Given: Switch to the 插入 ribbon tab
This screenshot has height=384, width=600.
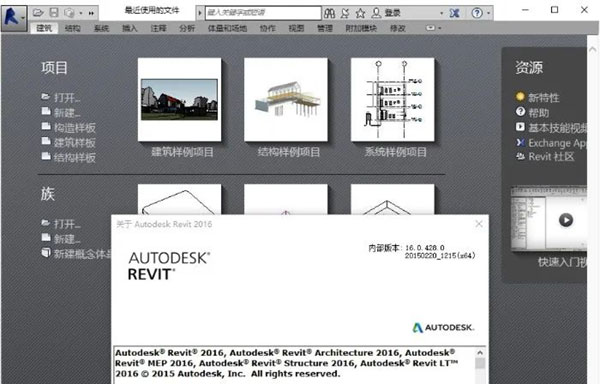Looking at the screenshot, I should (130, 28).
